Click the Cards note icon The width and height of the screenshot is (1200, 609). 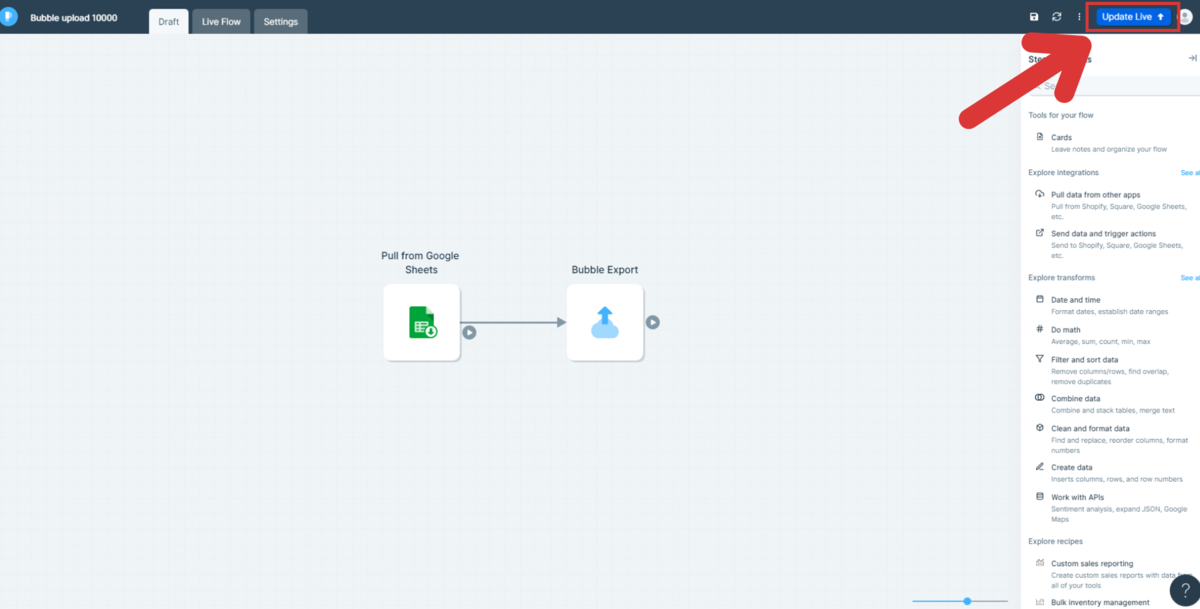pyautogui.click(x=1040, y=137)
